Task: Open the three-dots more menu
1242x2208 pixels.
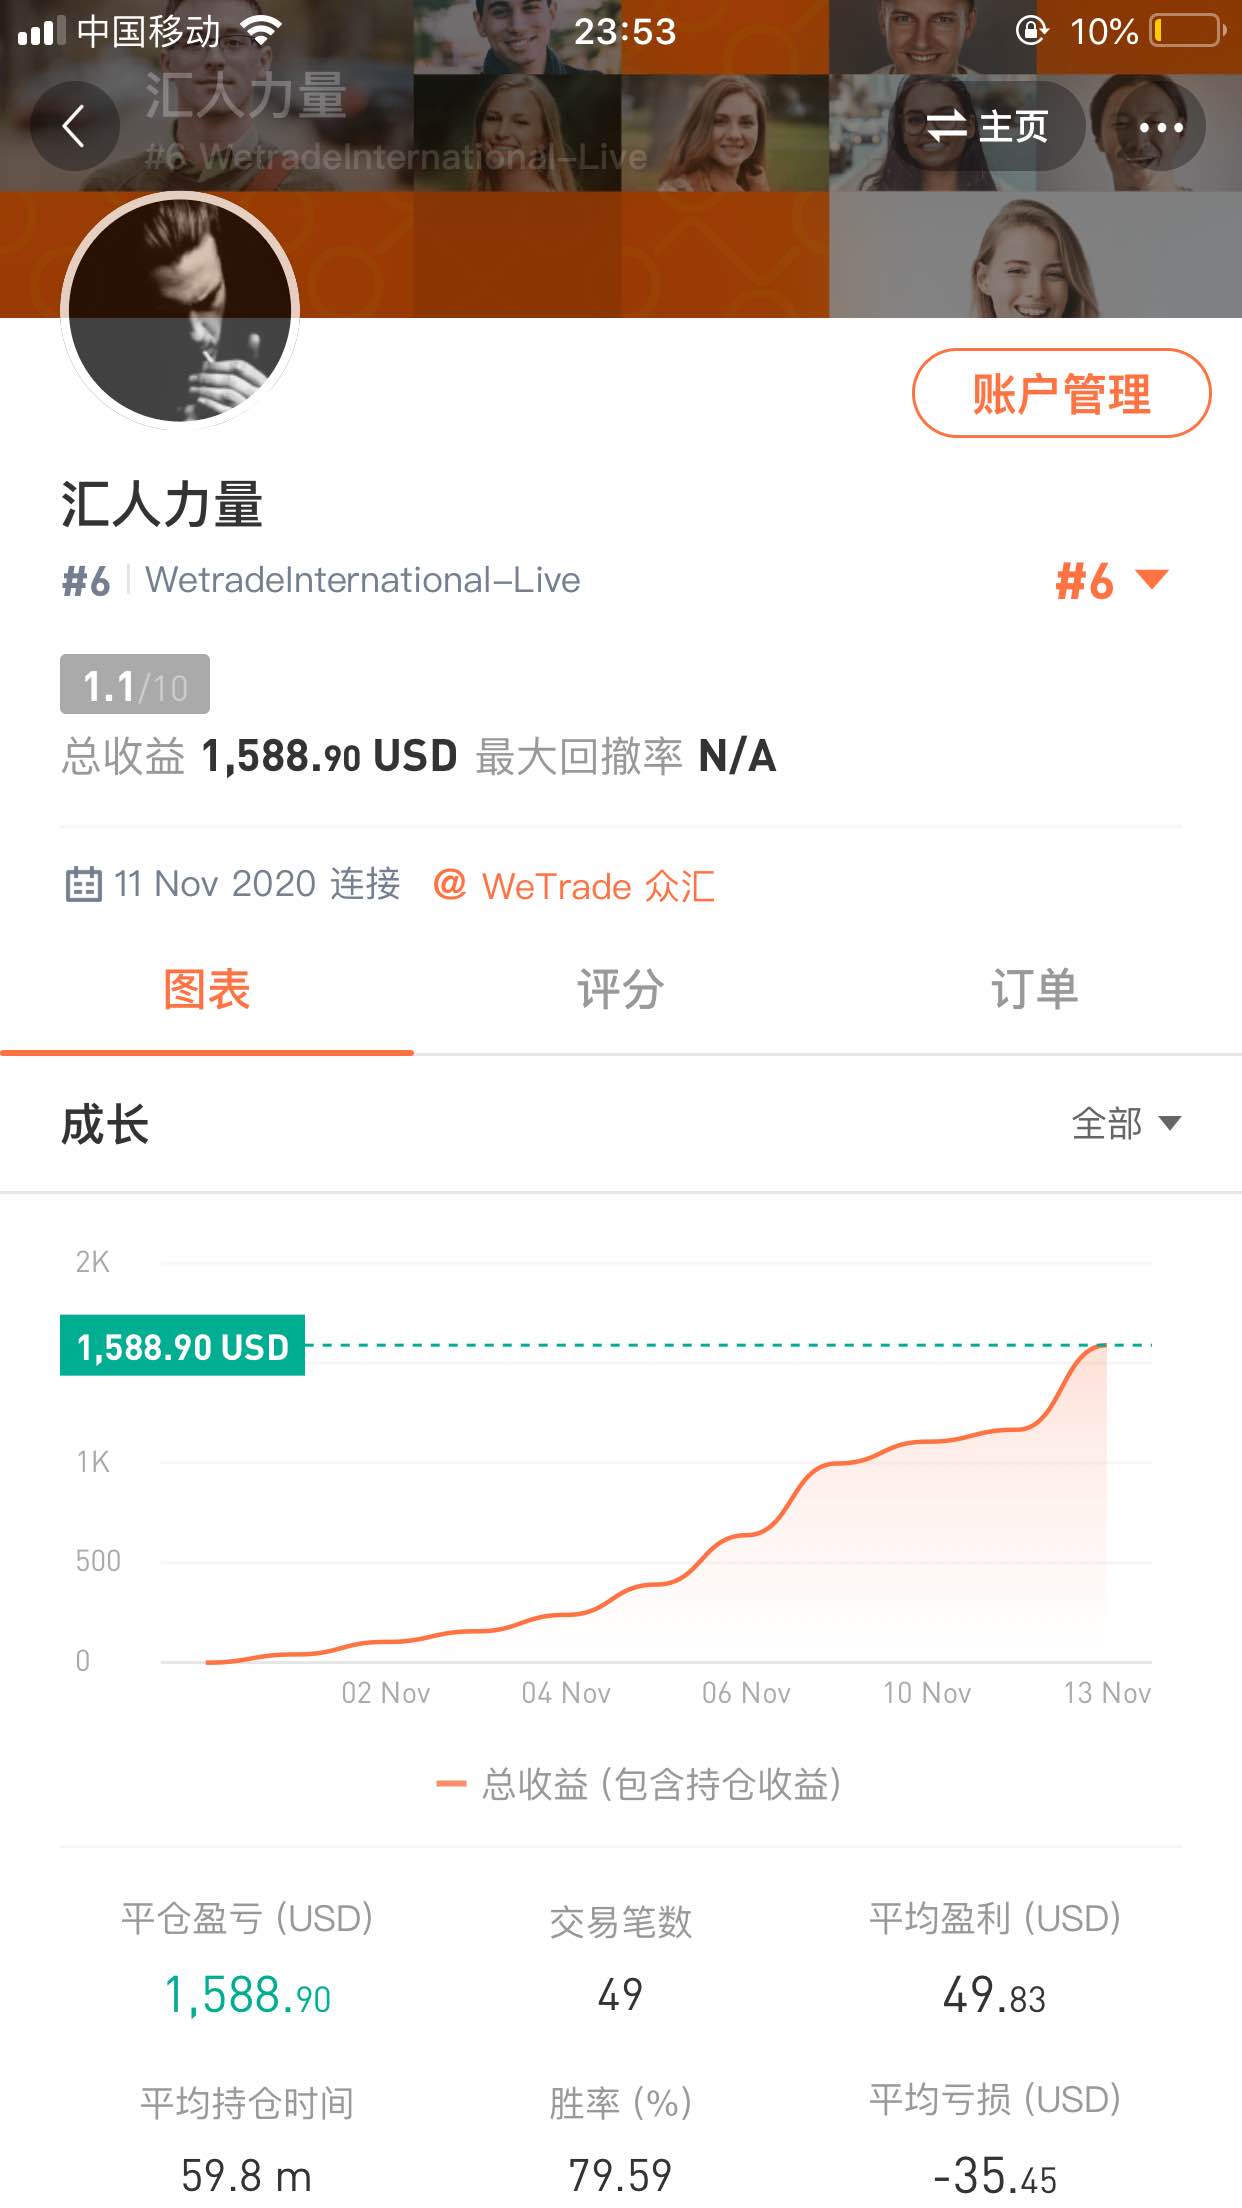Action: pyautogui.click(x=1160, y=127)
